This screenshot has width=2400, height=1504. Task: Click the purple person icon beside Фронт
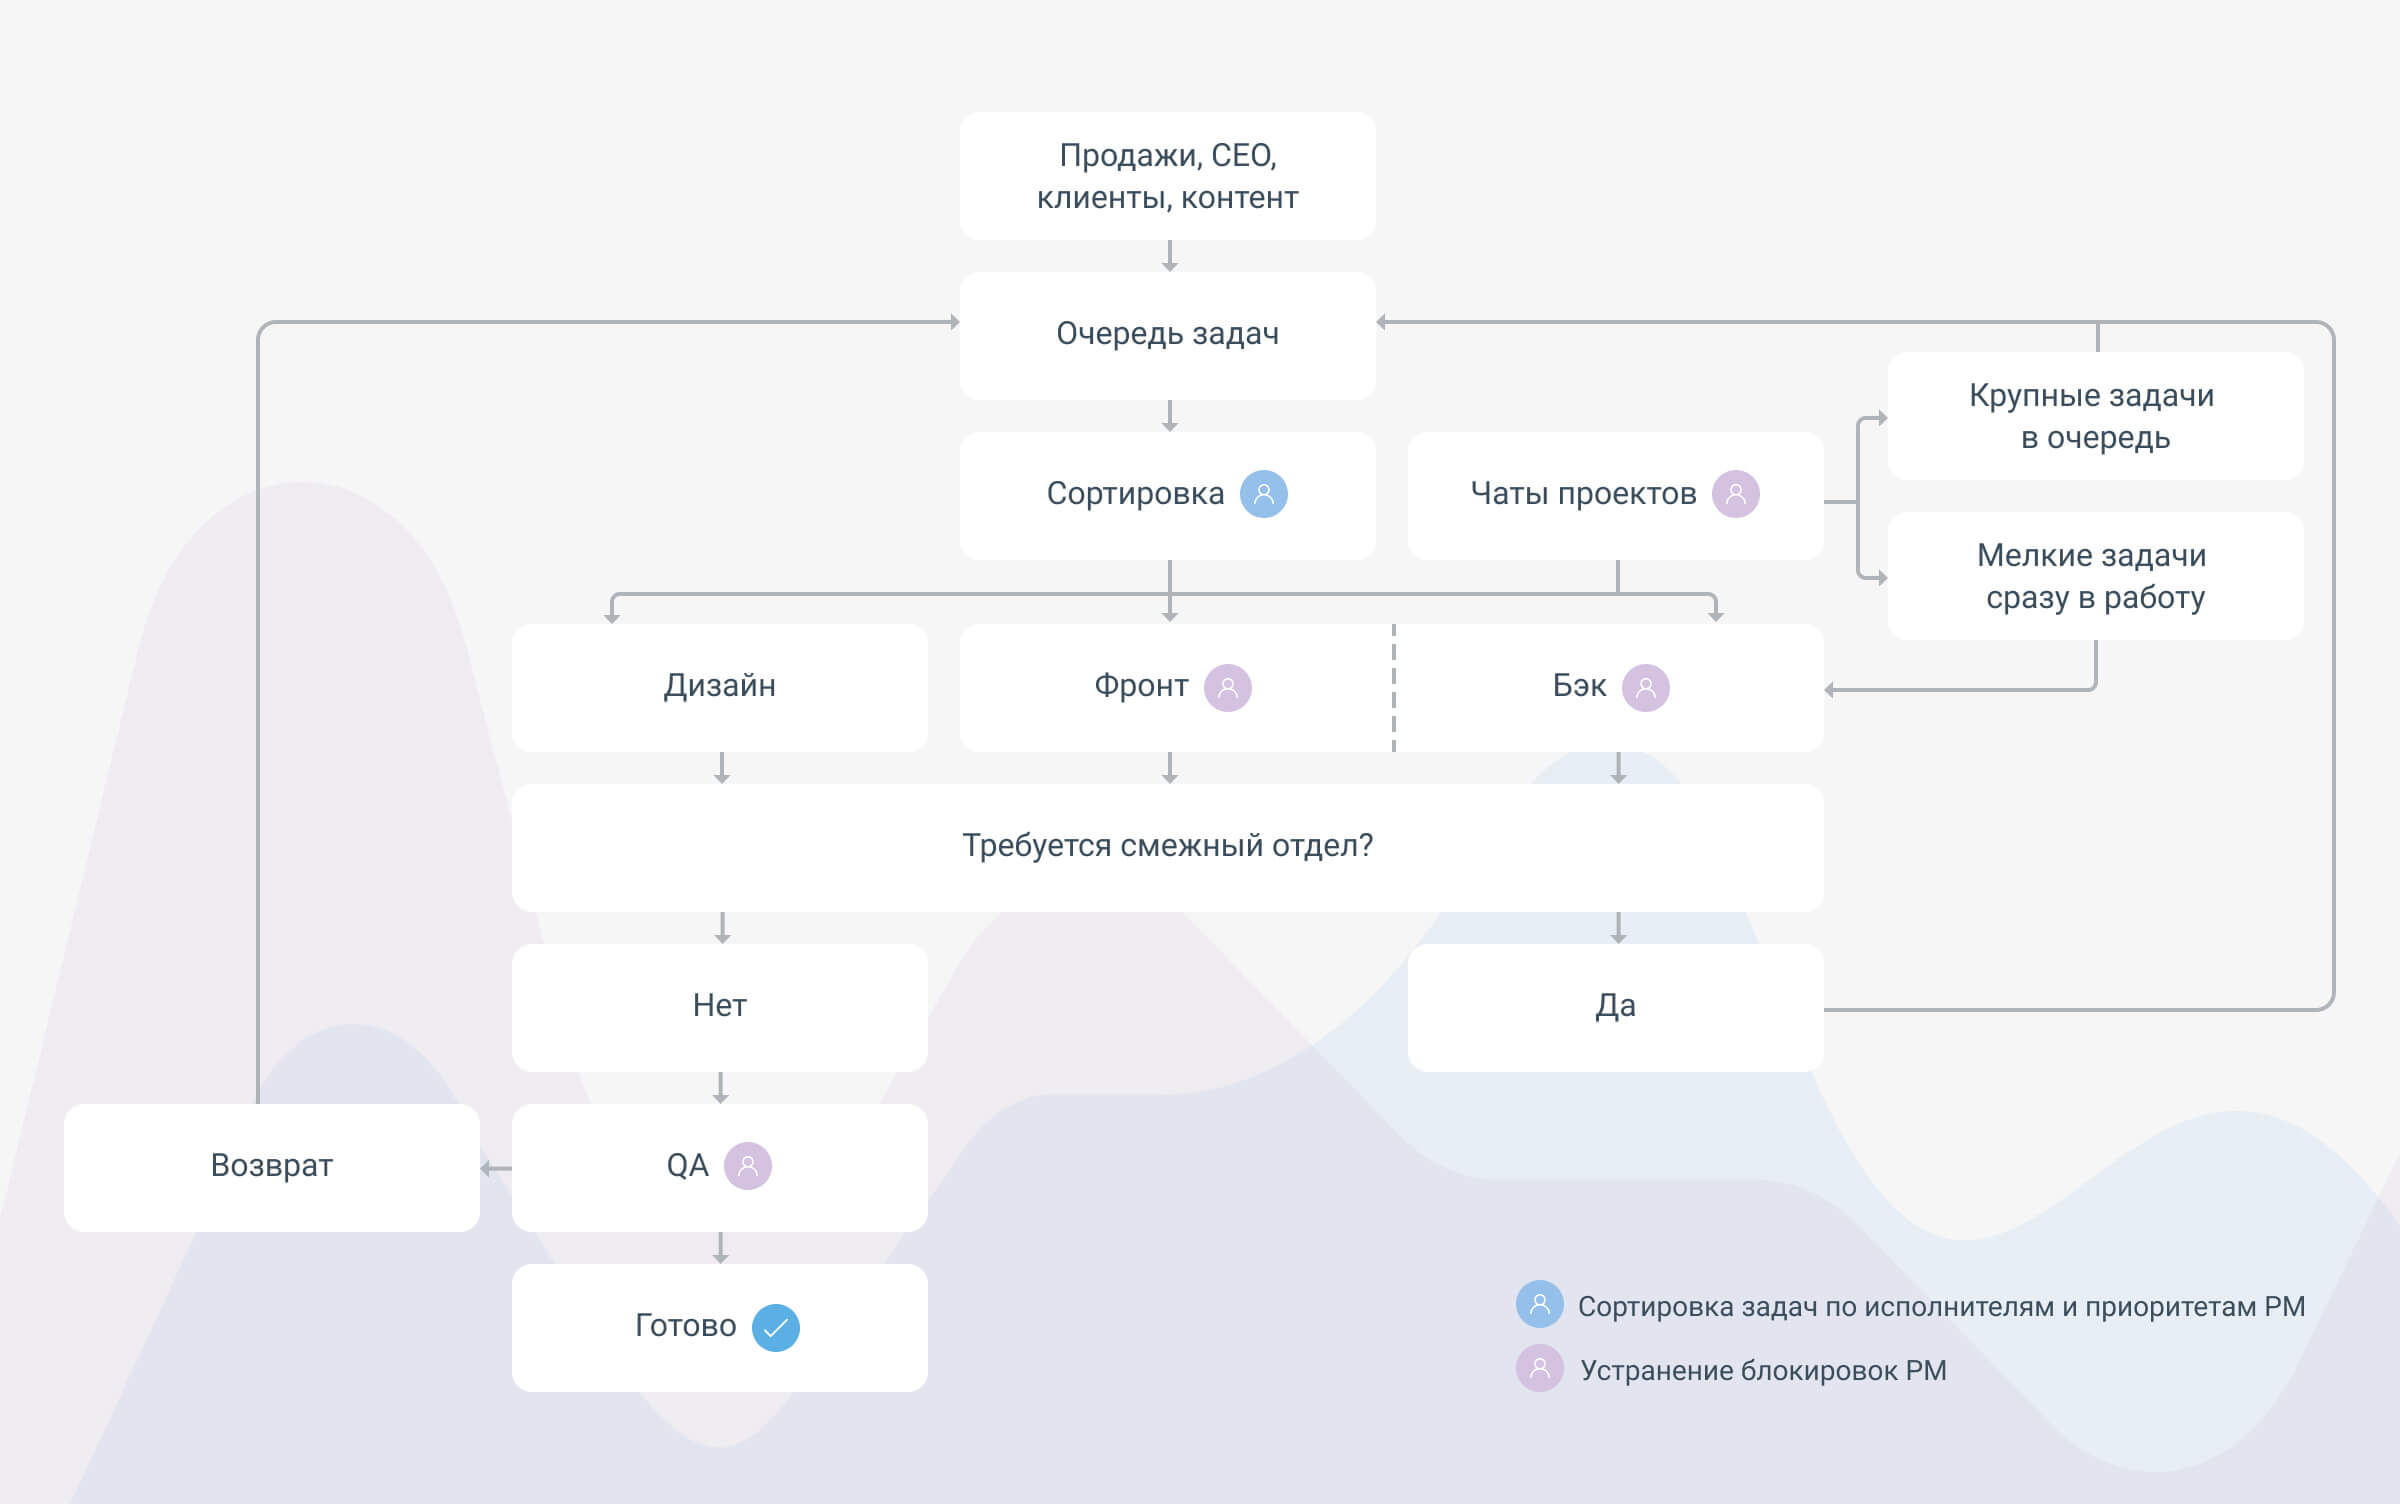[1228, 688]
